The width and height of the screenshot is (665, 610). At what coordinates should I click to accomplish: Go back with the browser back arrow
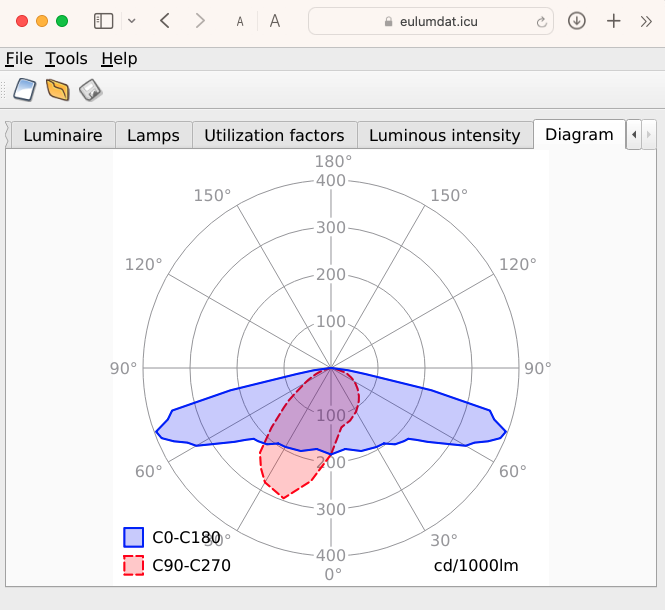pos(165,21)
